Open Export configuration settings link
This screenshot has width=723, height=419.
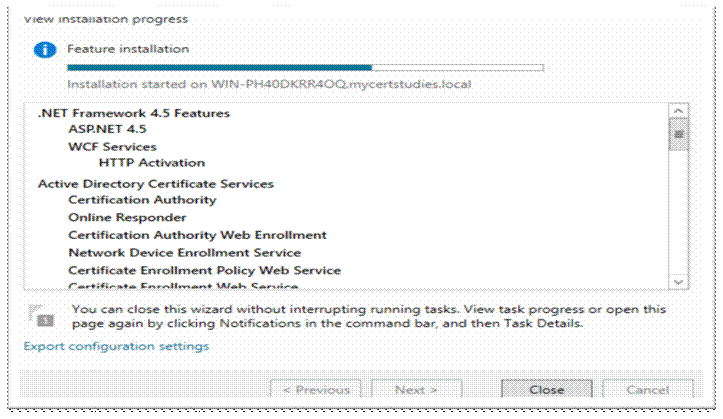pyautogui.click(x=116, y=346)
